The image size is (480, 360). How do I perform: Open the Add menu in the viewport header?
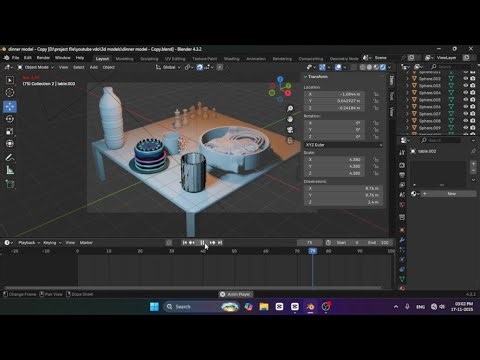pos(94,67)
